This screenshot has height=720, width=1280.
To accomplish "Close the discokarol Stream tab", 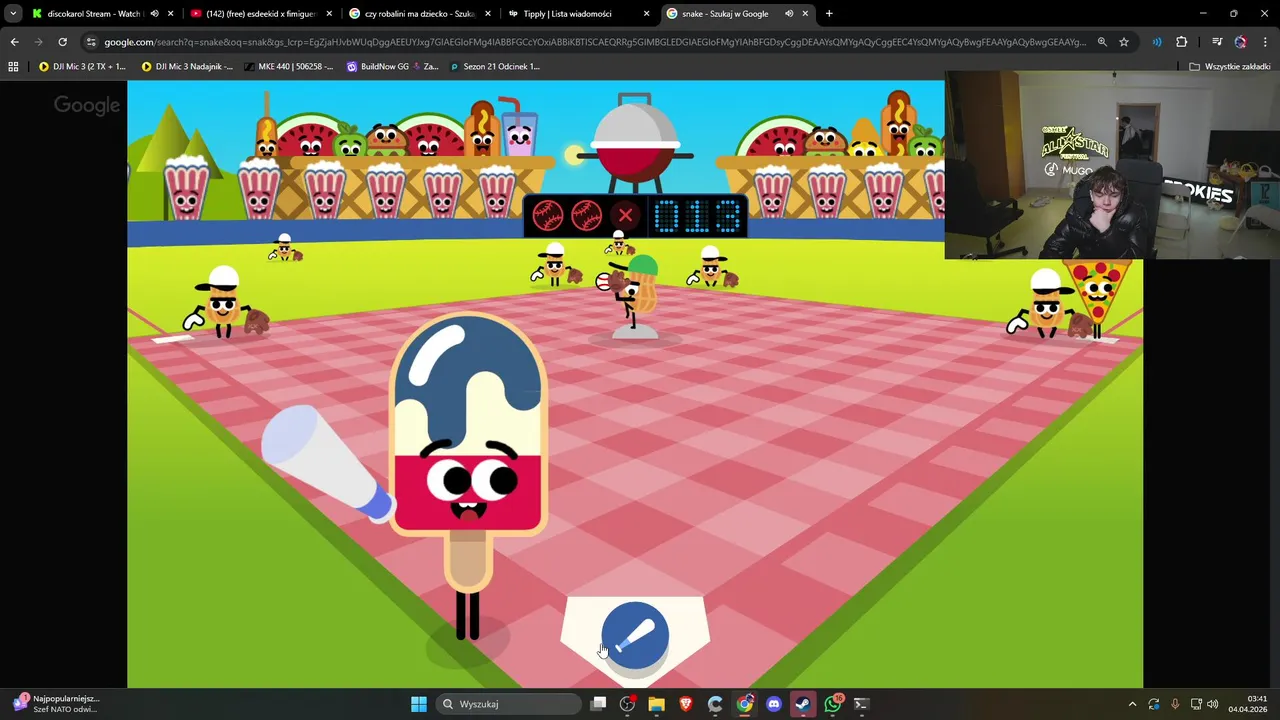I will click(x=171, y=14).
